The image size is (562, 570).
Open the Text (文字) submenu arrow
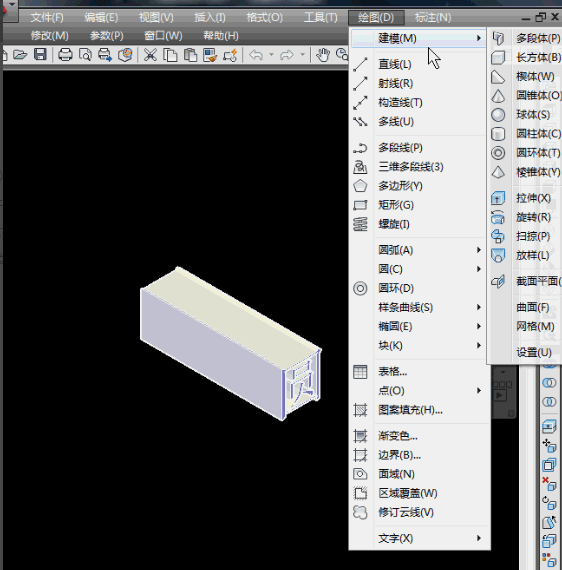click(479, 538)
